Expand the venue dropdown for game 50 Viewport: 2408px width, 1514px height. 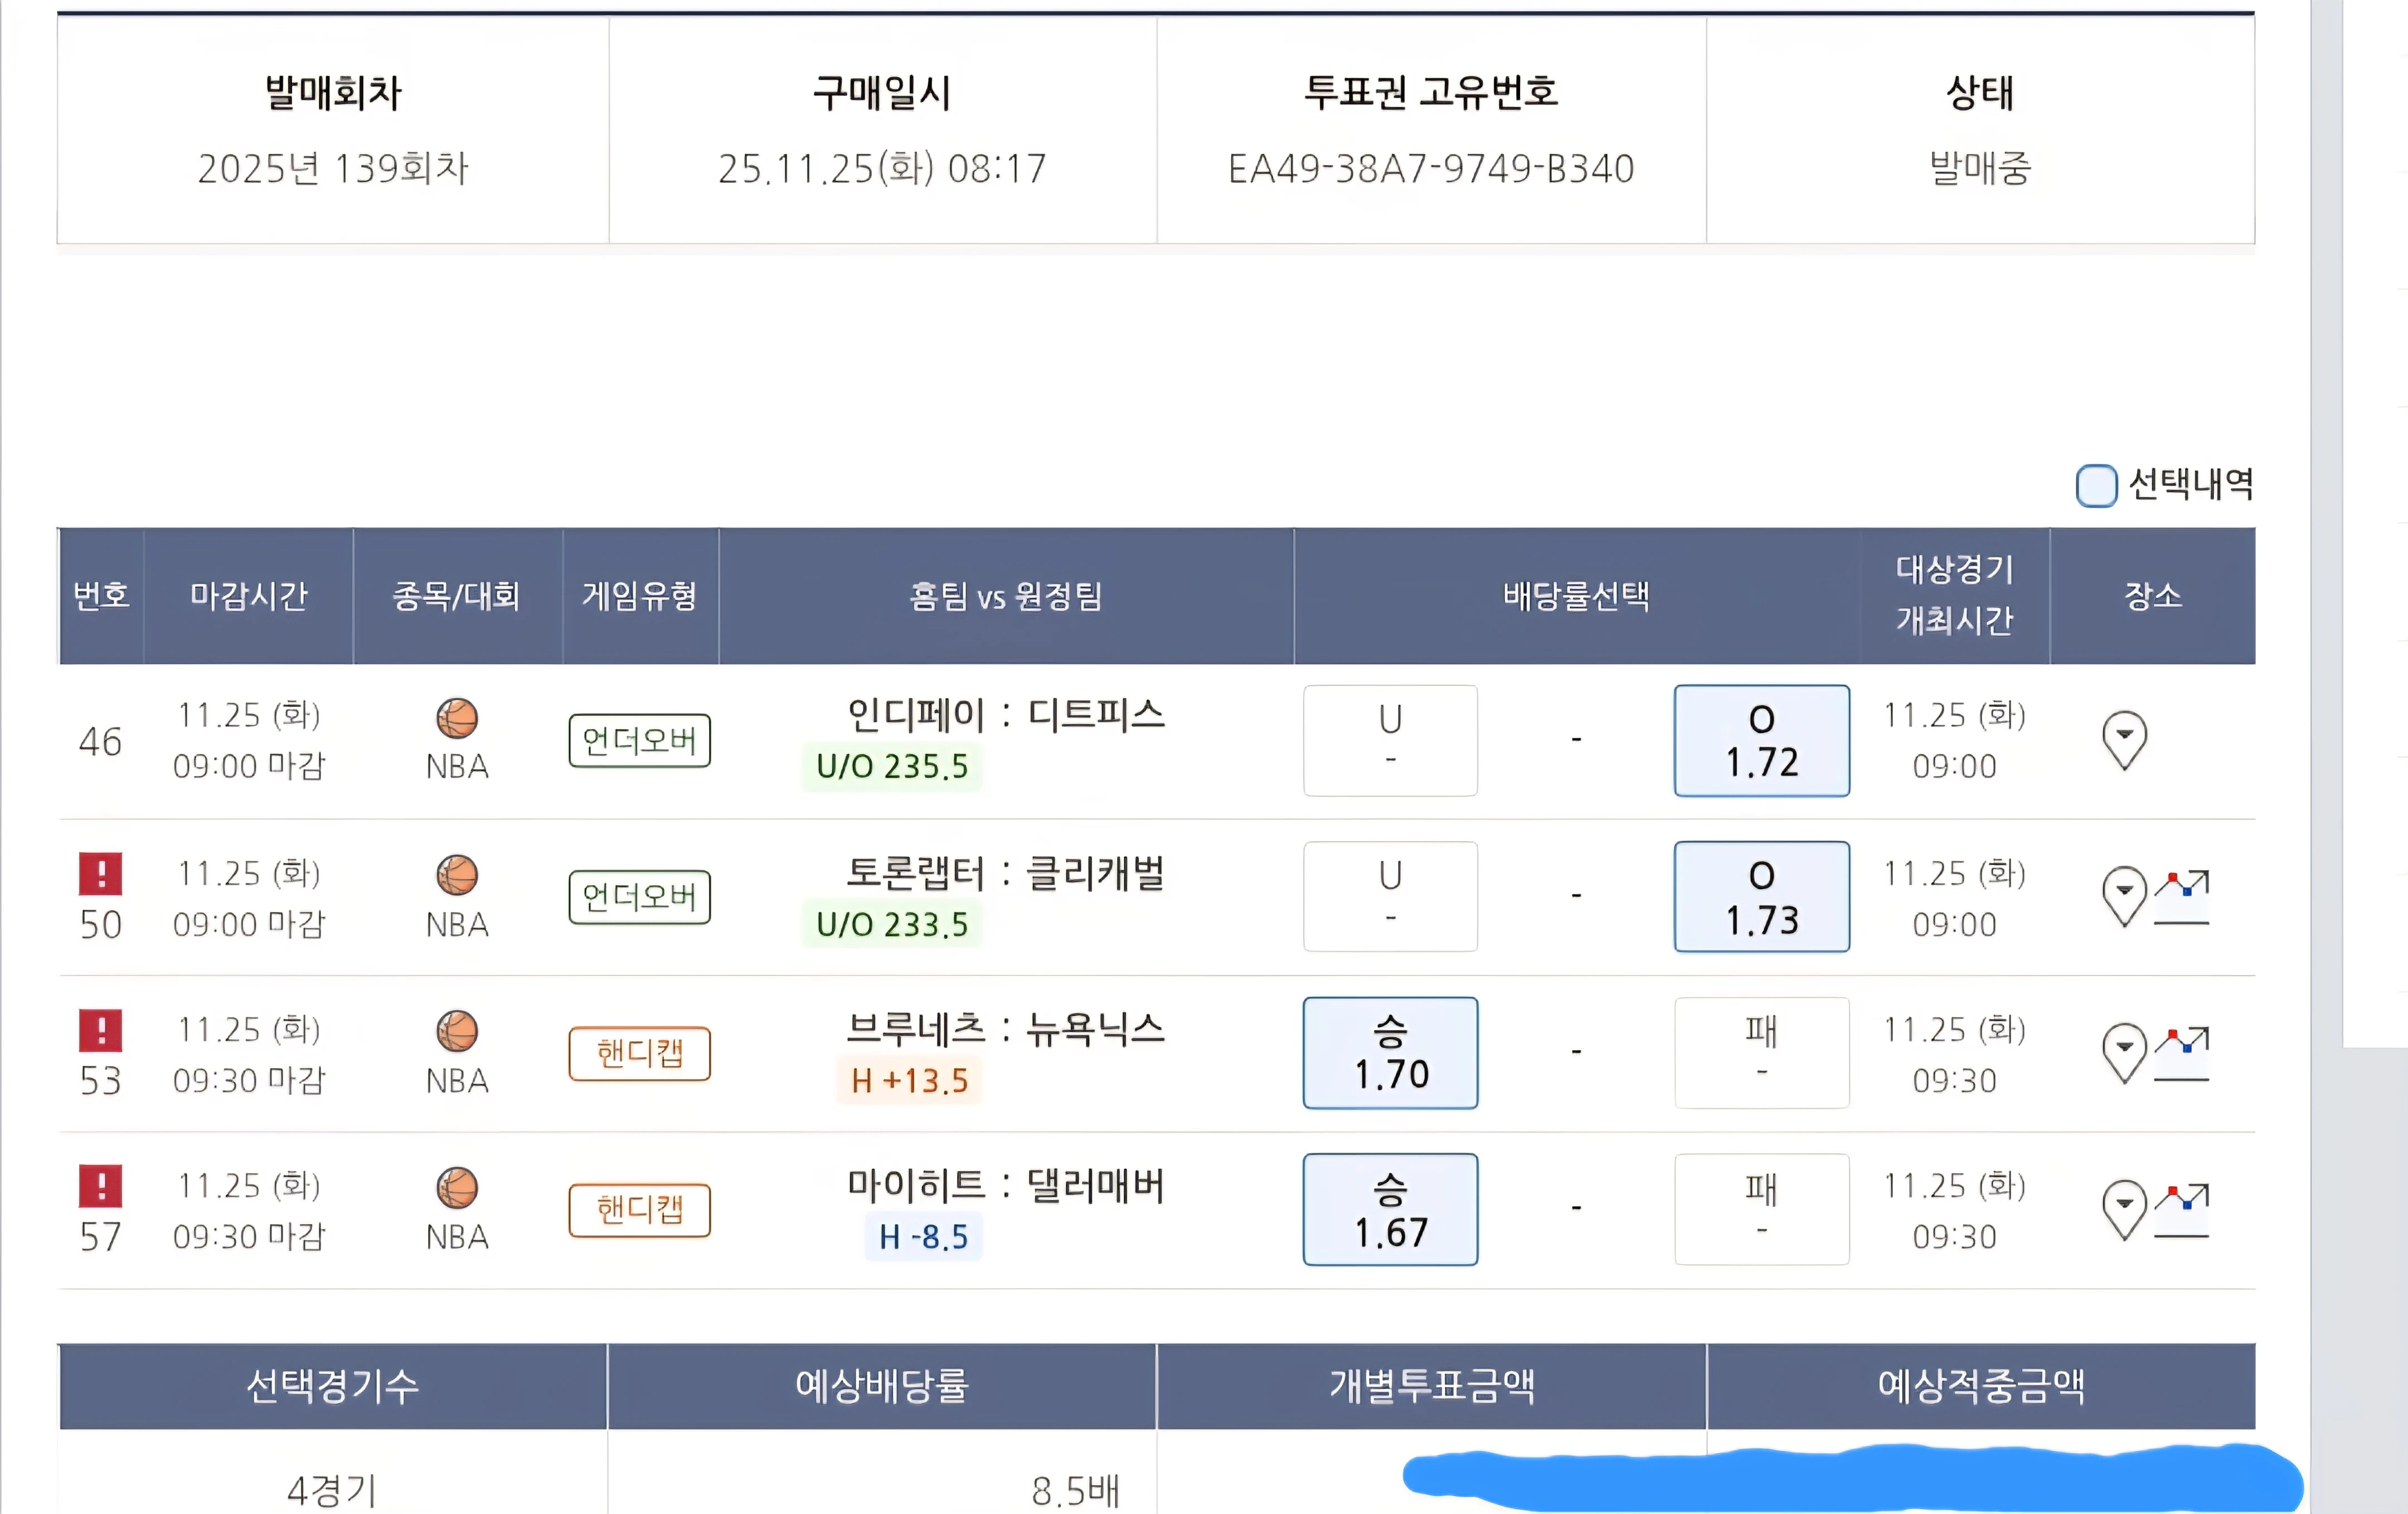click(x=2124, y=896)
